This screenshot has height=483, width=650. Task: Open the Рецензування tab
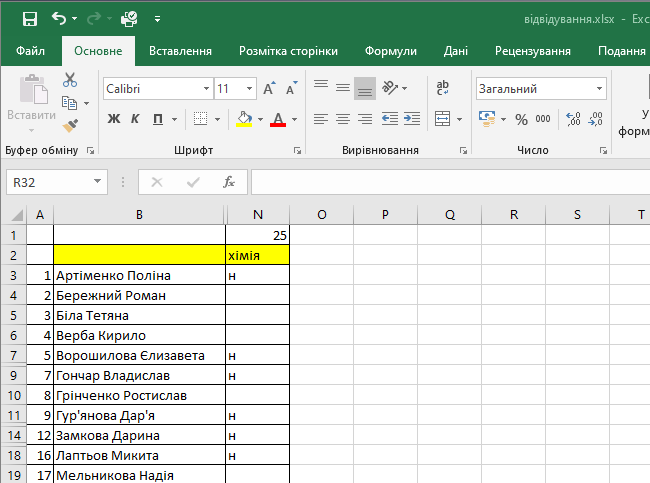[x=533, y=51]
